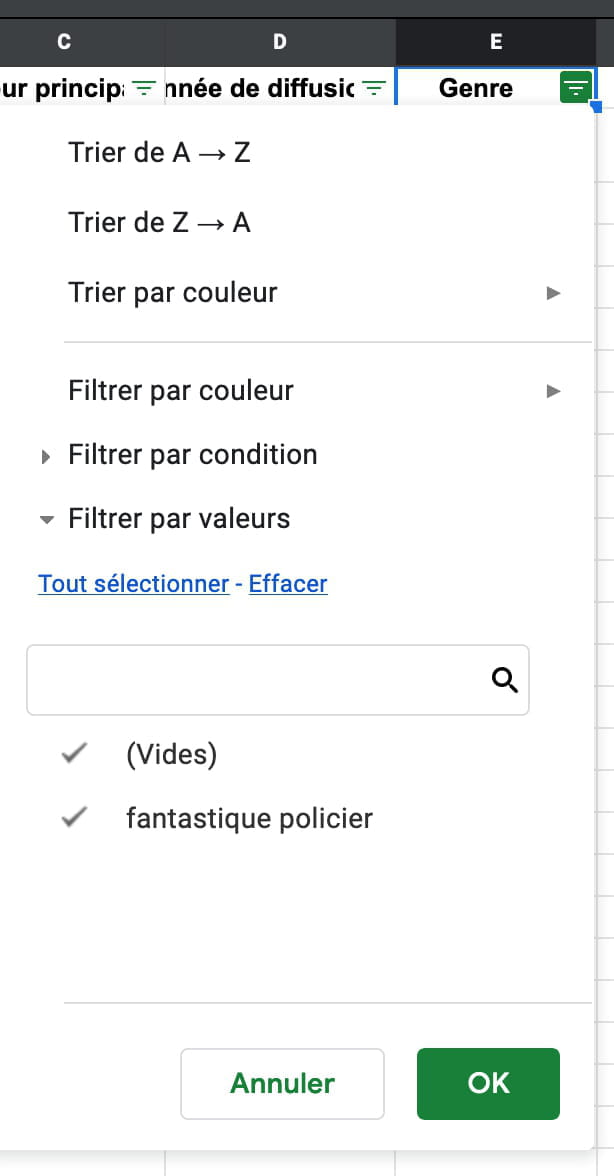Screen dimensions: 614x1176
Task: Select column E header
Action: pyautogui.click(x=496, y=42)
